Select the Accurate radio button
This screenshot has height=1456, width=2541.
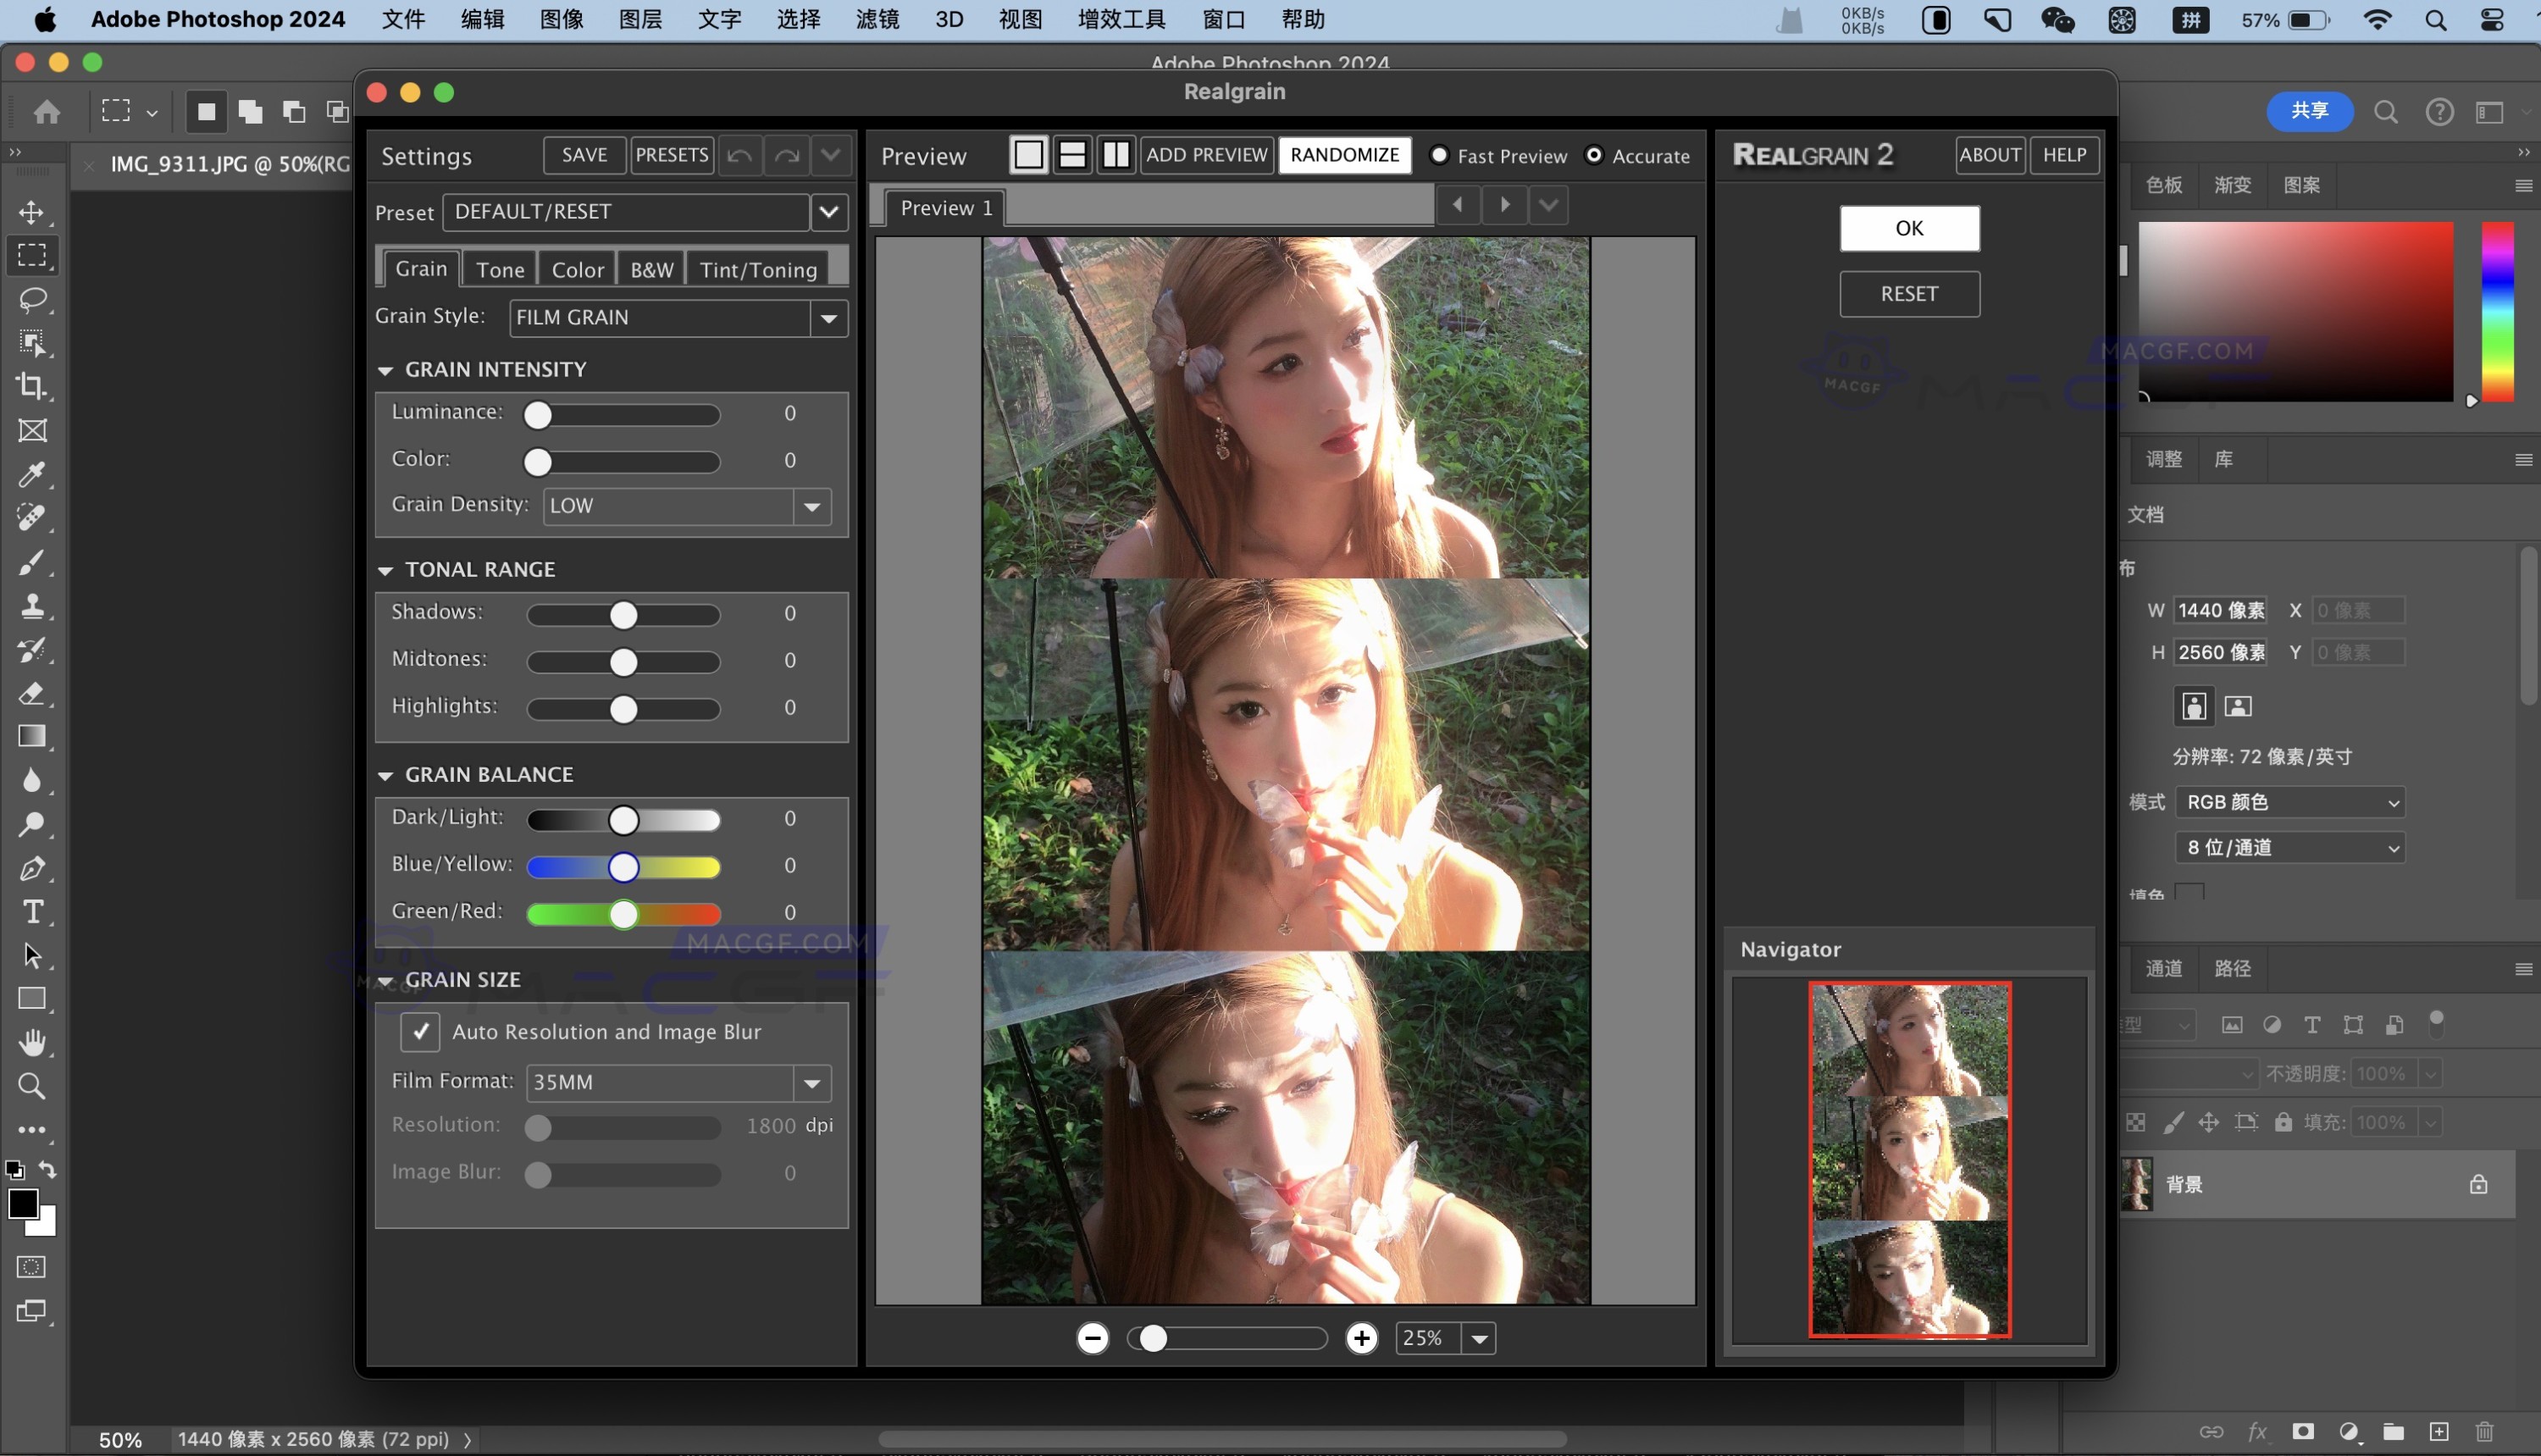point(1594,155)
